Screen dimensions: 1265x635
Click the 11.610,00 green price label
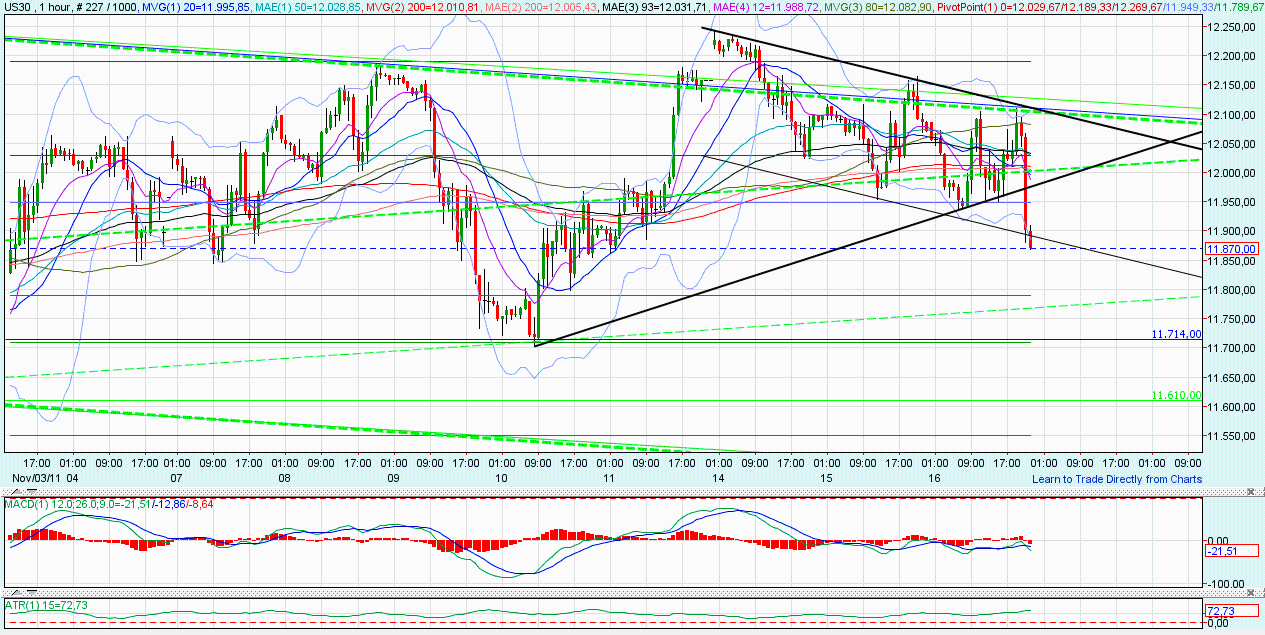tap(1175, 395)
